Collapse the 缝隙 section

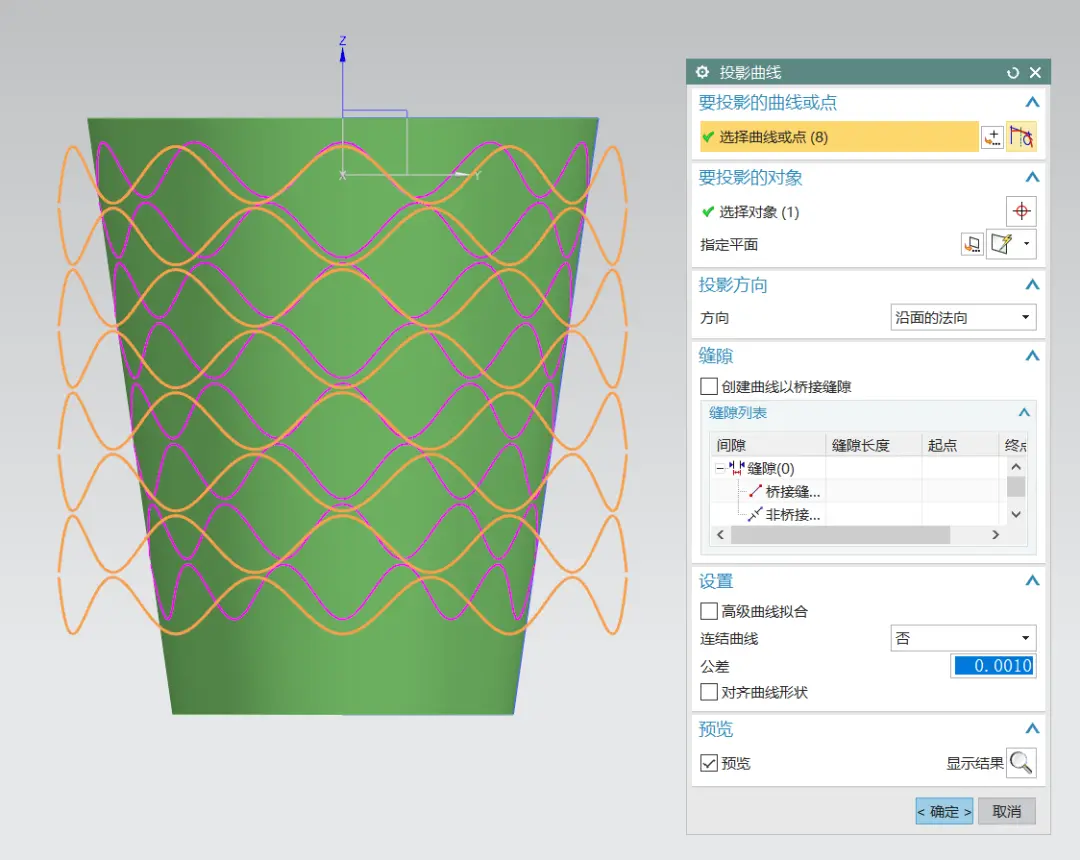point(1032,356)
